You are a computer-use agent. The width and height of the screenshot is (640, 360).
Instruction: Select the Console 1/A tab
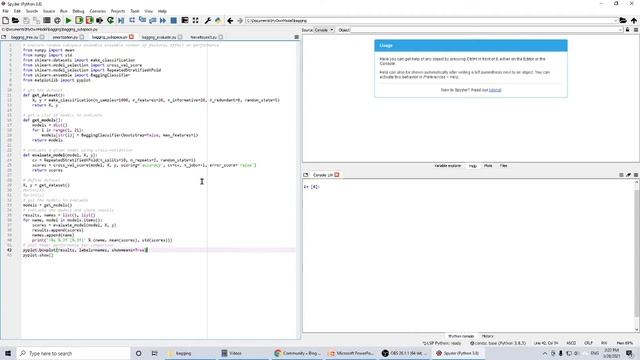click(322, 175)
